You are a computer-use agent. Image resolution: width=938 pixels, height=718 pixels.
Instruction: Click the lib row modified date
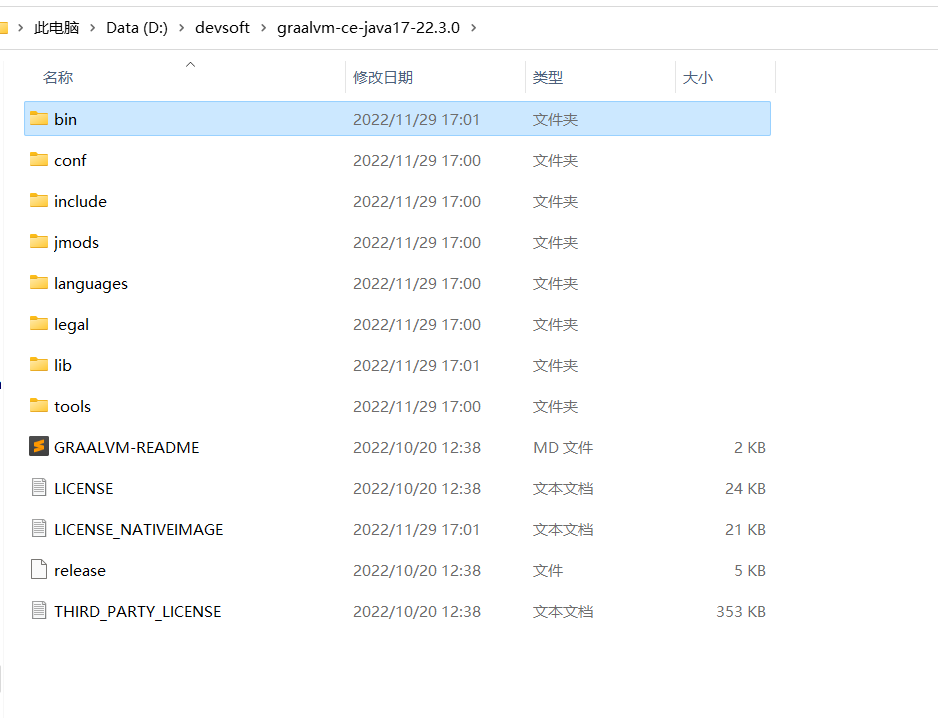[x=417, y=365]
